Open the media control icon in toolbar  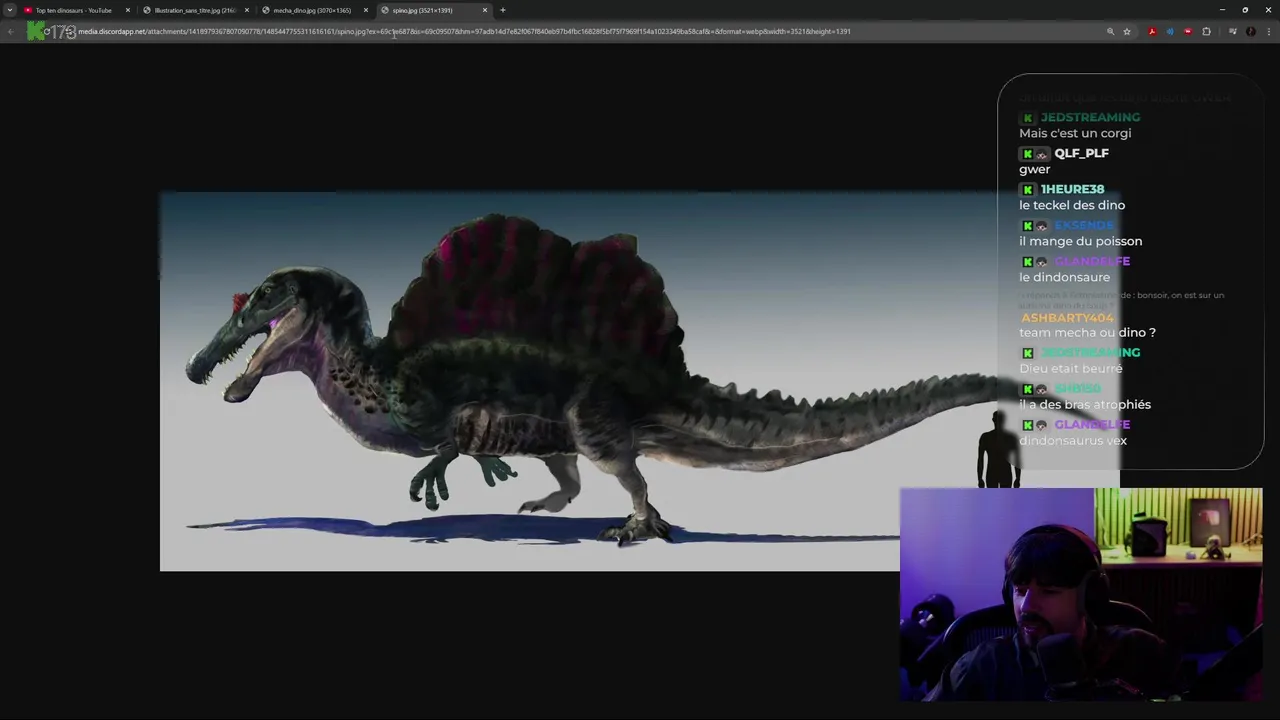coord(1232,31)
